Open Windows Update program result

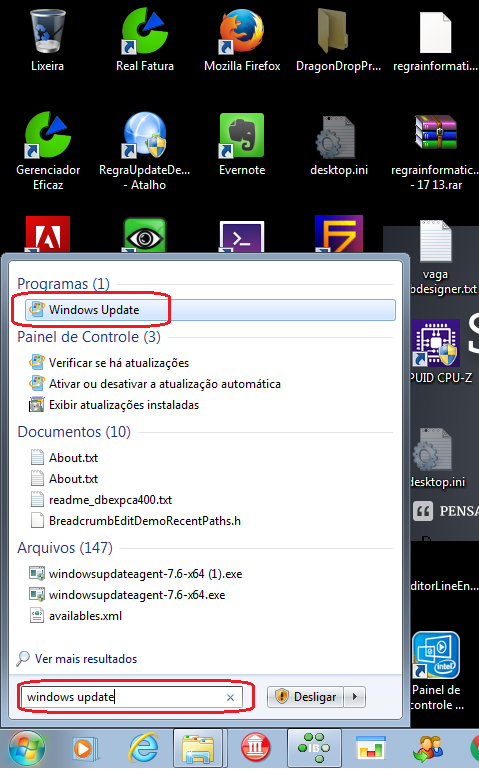[210, 310]
